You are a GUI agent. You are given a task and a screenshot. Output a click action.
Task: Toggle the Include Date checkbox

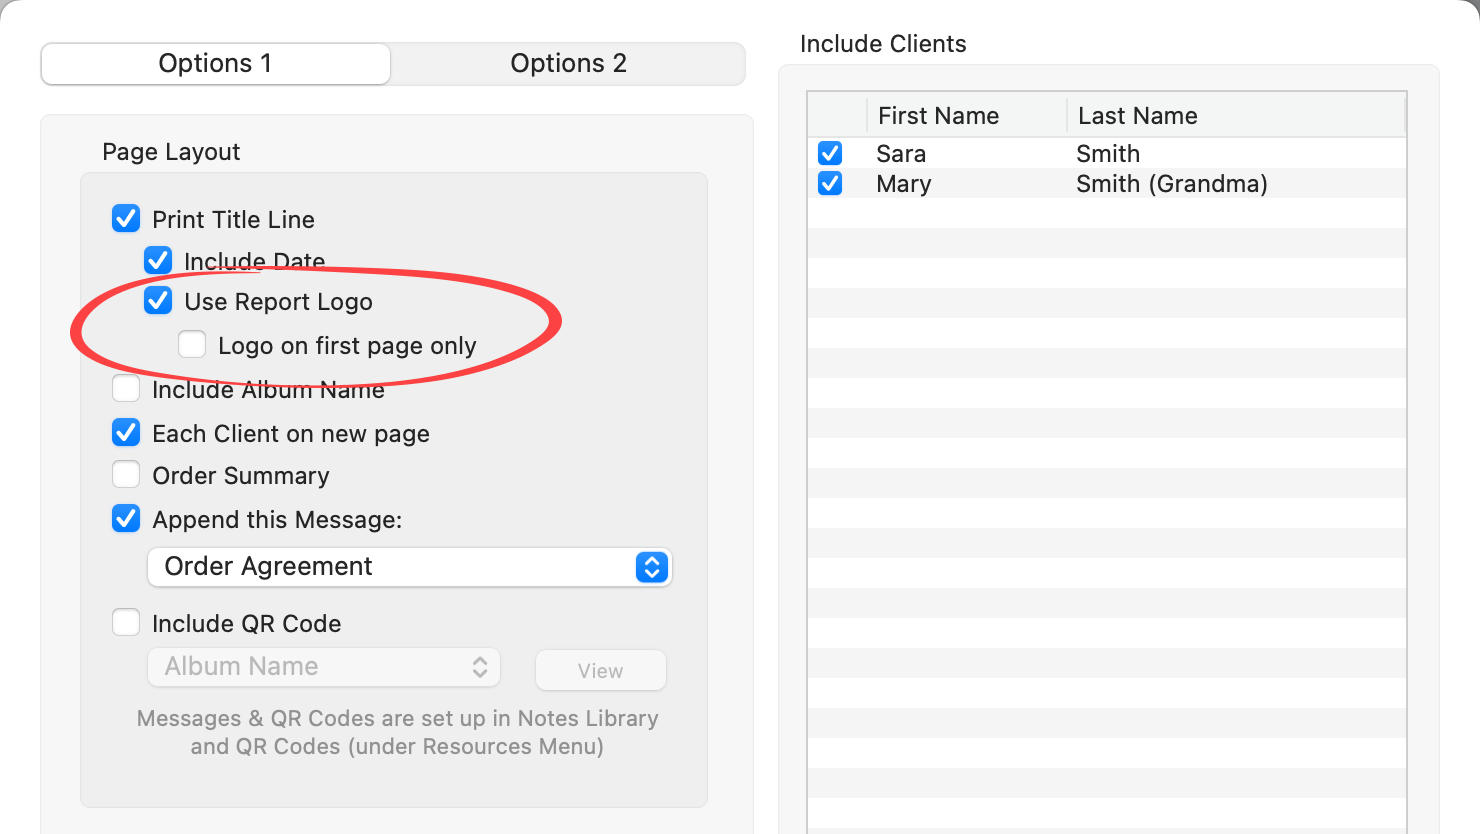coord(158,261)
